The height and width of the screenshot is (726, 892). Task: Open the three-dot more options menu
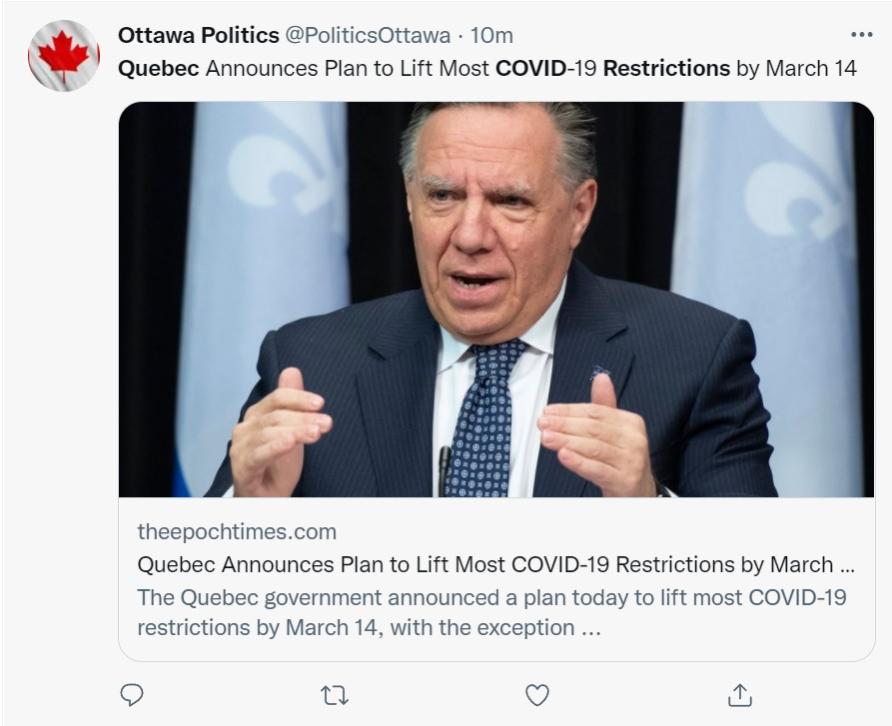[861, 35]
